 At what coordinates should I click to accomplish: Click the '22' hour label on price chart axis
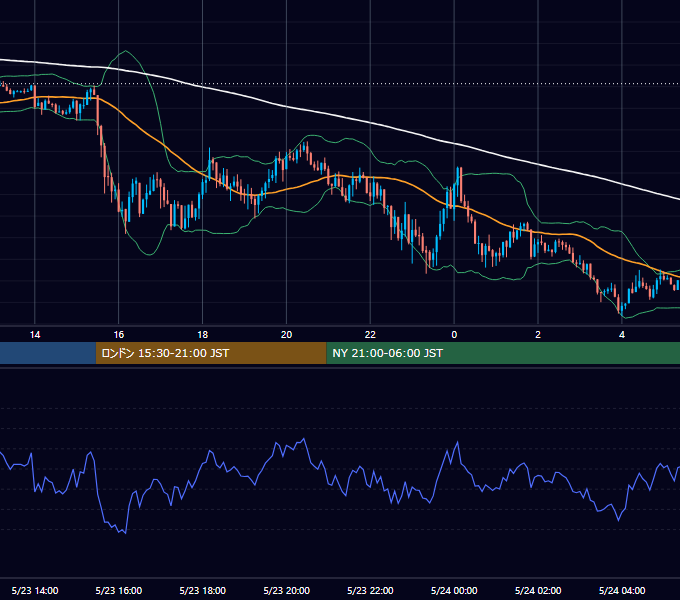pos(370,335)
